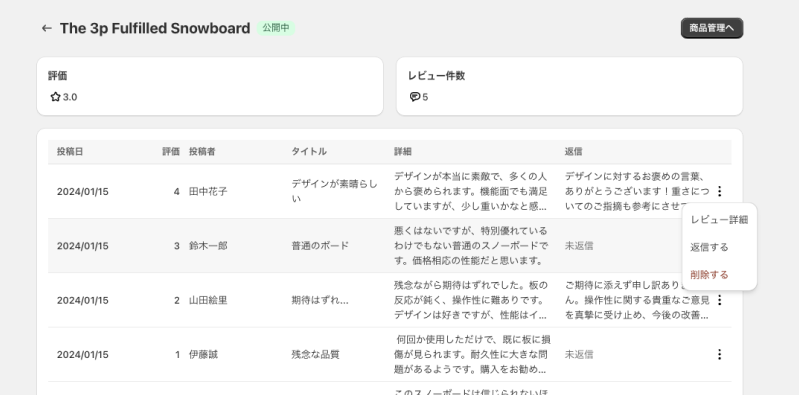Click the review detail in 伊藤誠's row

472,354
